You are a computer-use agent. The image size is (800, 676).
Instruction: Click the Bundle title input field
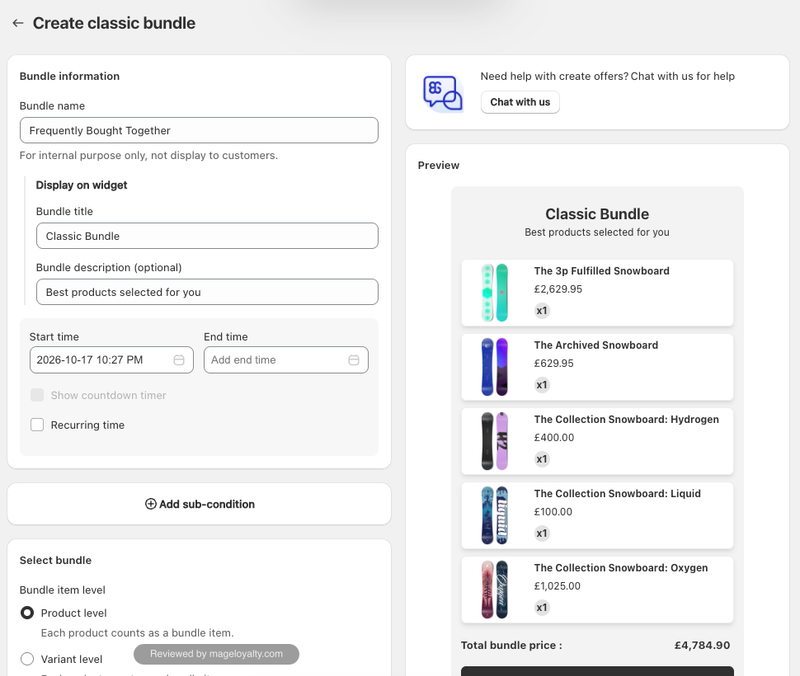click(207, 236)
